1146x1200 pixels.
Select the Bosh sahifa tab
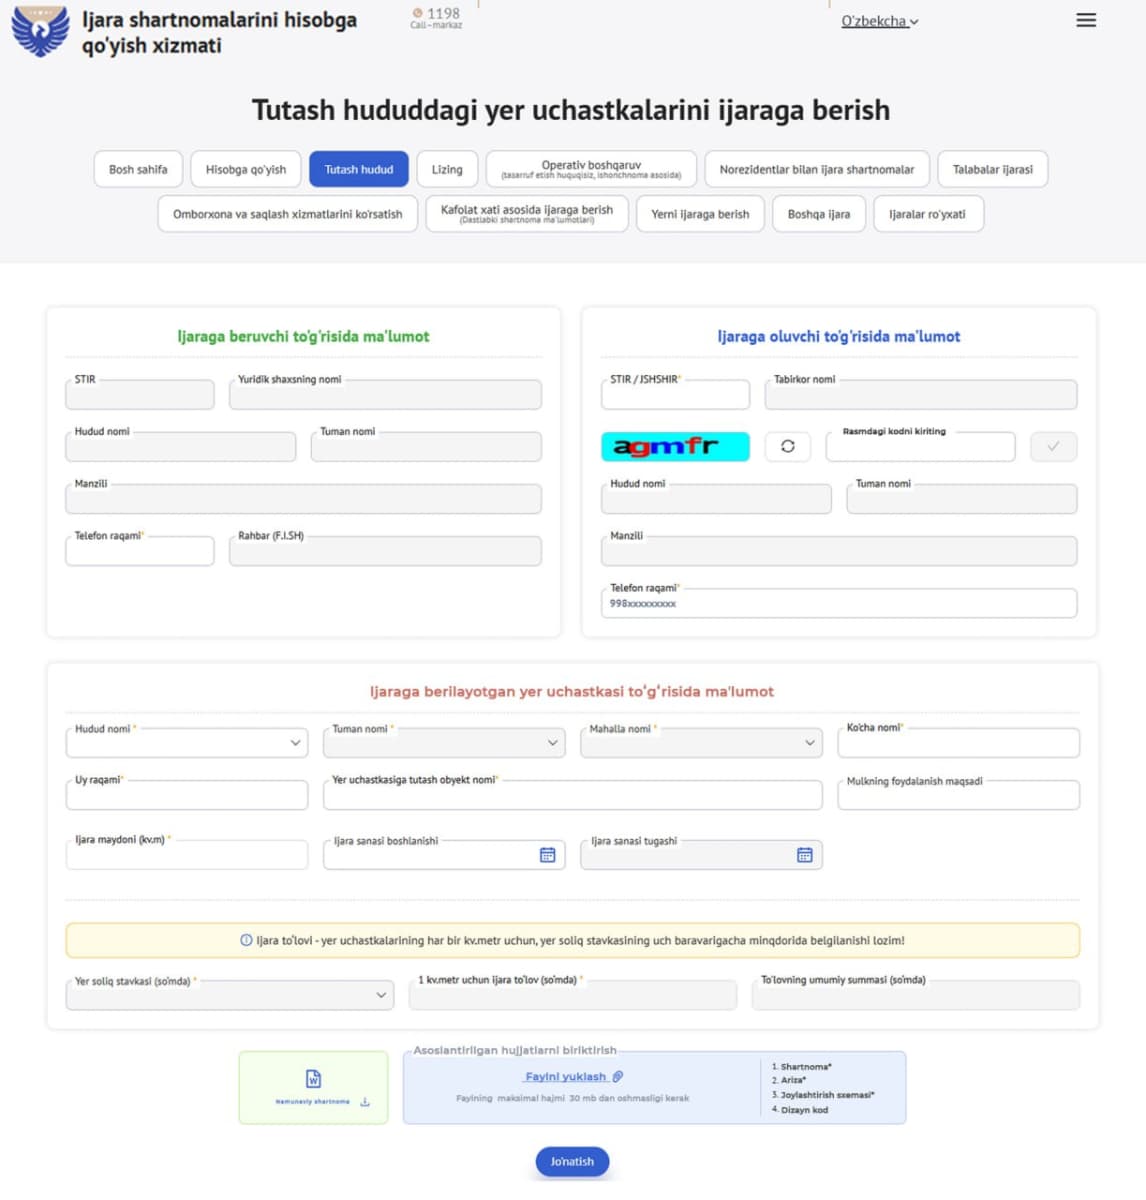click(137, 168)
